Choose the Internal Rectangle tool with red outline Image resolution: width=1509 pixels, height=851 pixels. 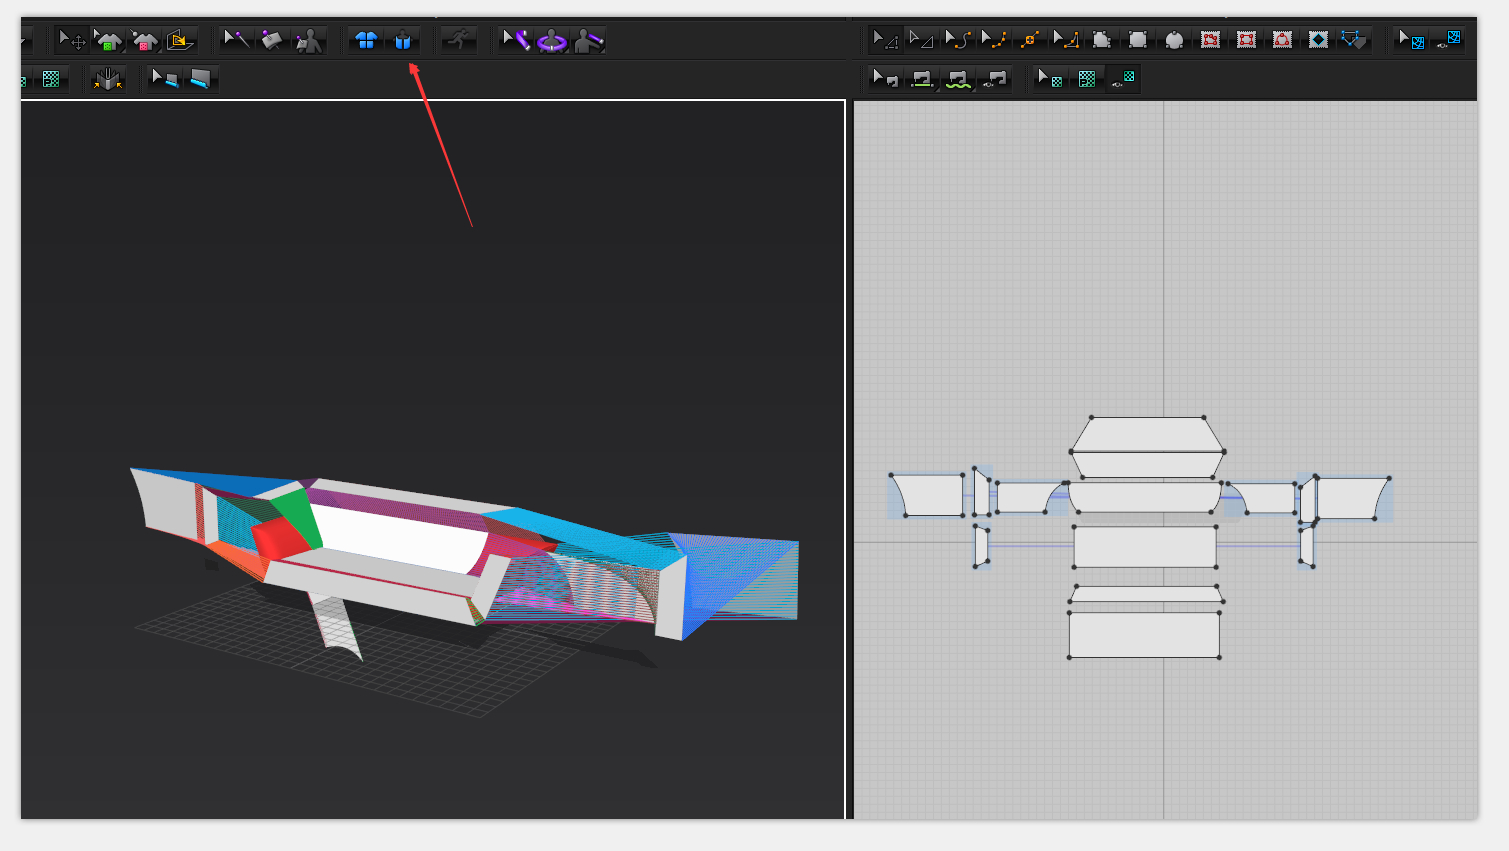point(1246,40)
